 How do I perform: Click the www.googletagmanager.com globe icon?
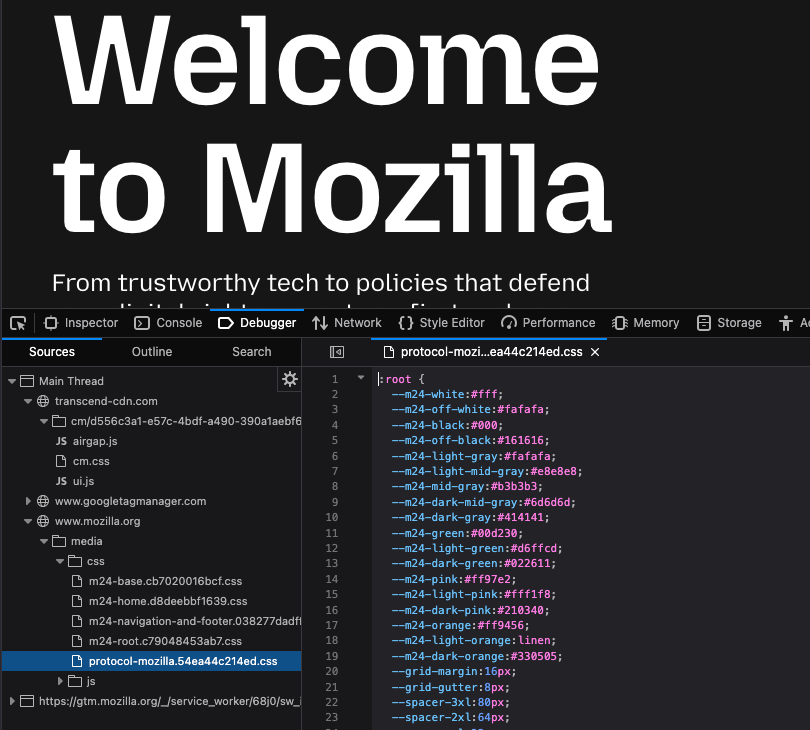click(x=43, y=501)
